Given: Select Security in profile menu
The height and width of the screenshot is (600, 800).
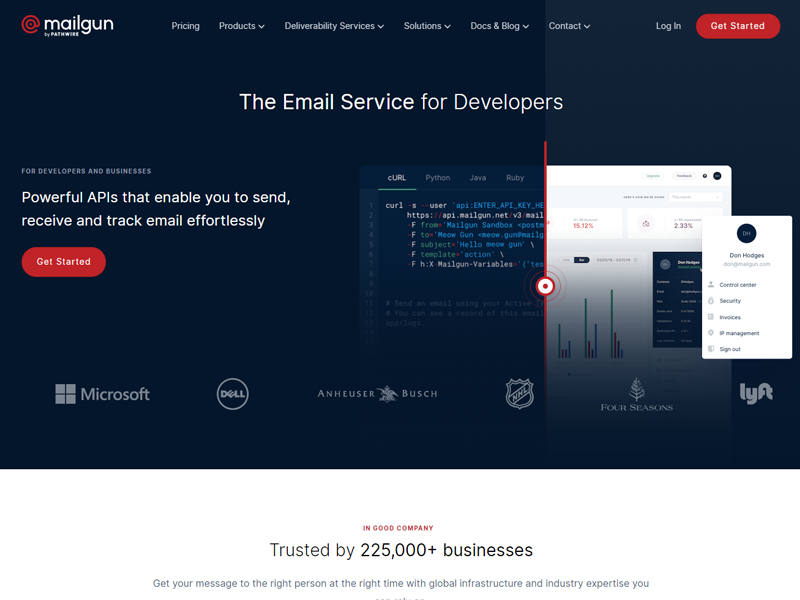Looking at the screenshot, I should [x=730, y=301].
